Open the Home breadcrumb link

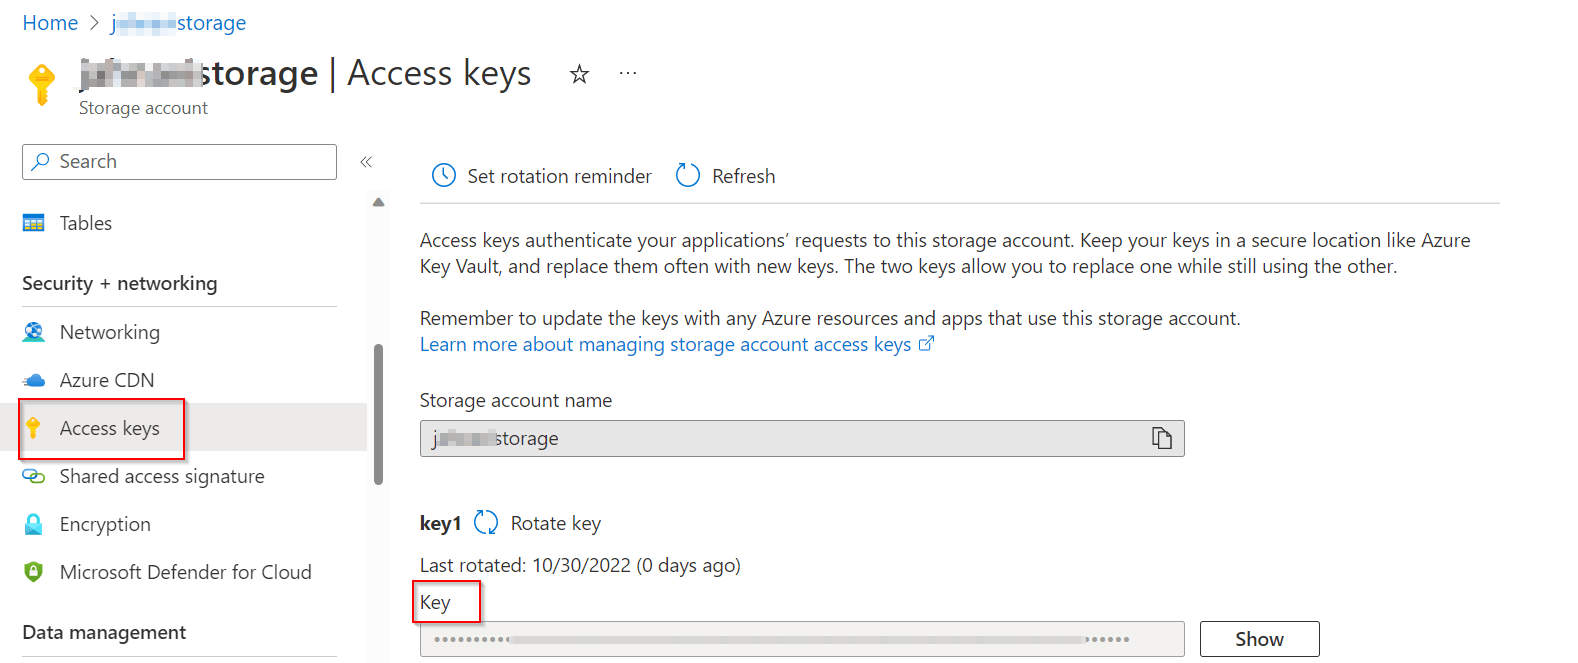[50, 23]
